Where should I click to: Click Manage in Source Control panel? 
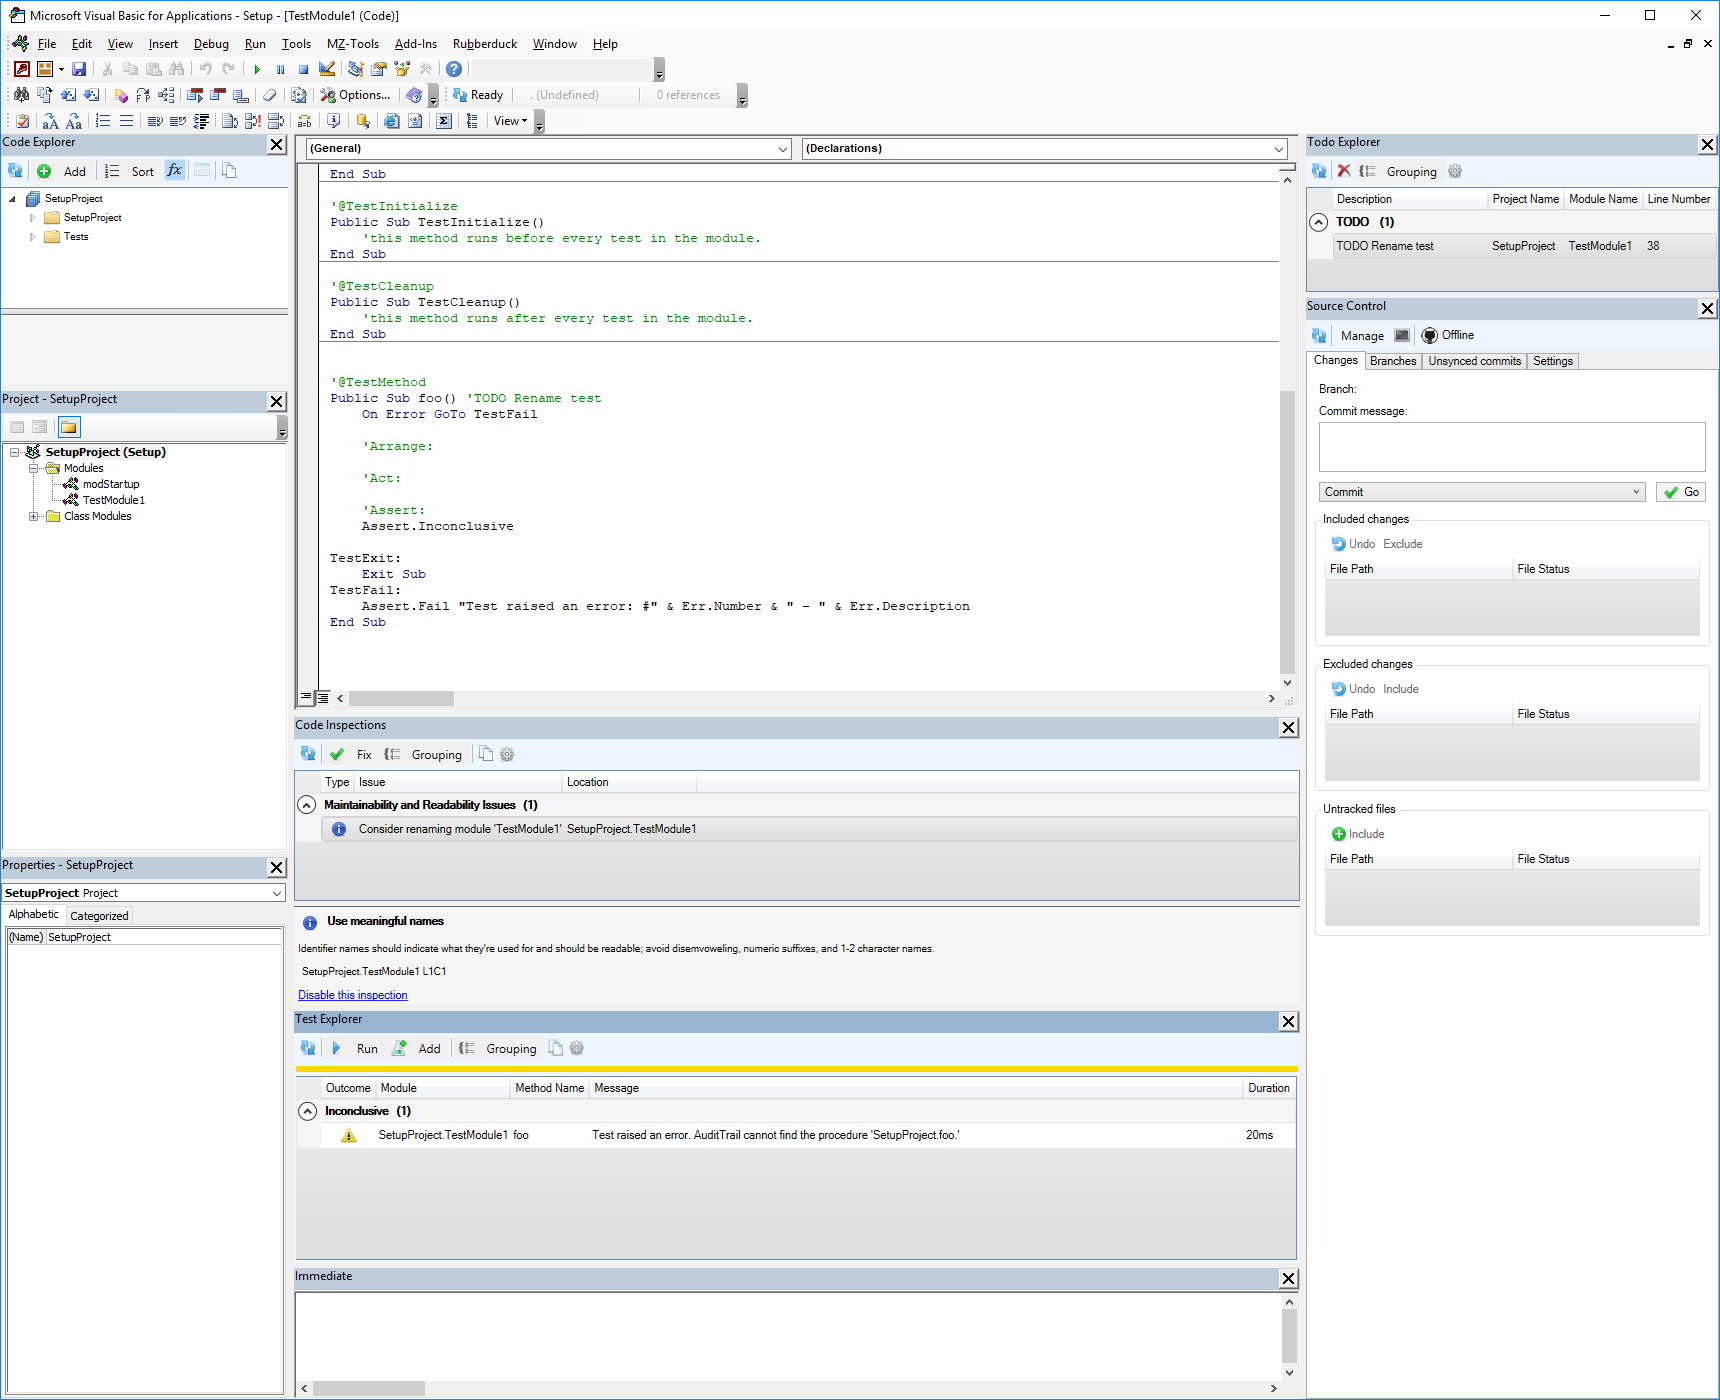click(1363, 336)
